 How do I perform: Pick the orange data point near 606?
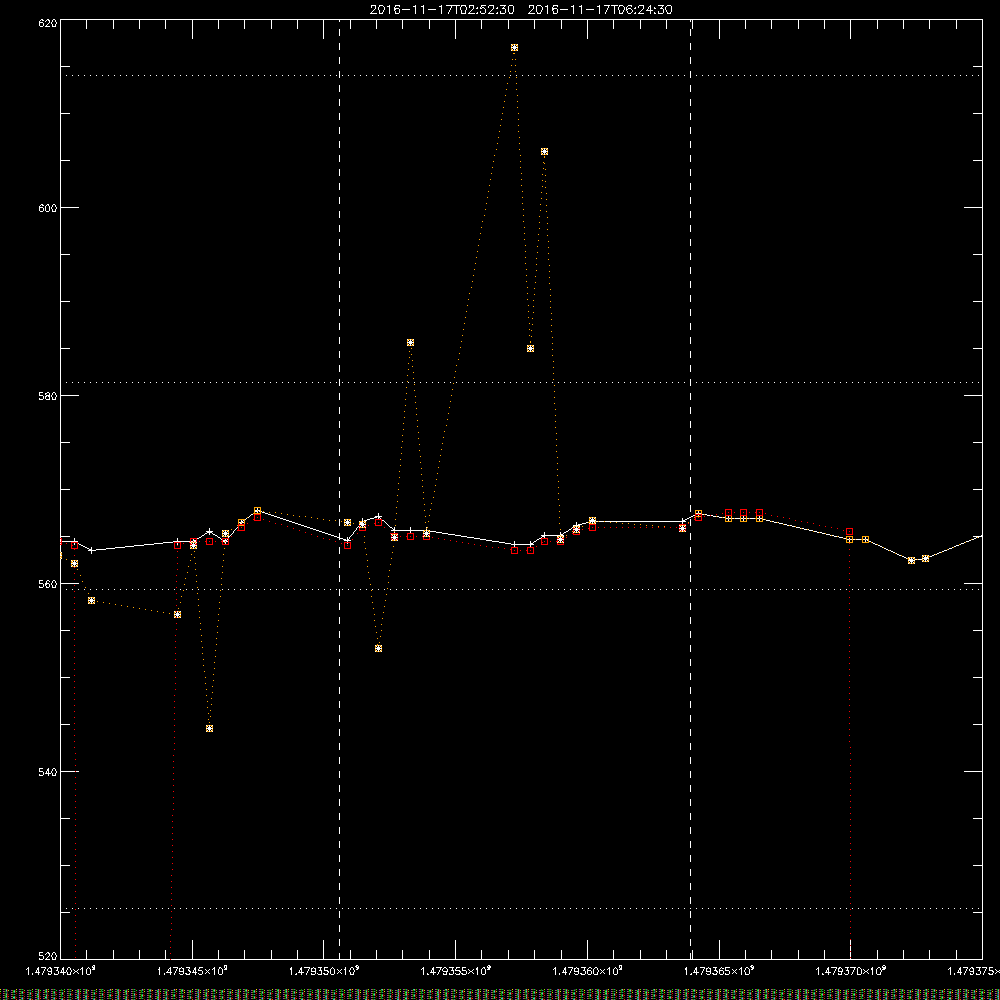point(545,152)
